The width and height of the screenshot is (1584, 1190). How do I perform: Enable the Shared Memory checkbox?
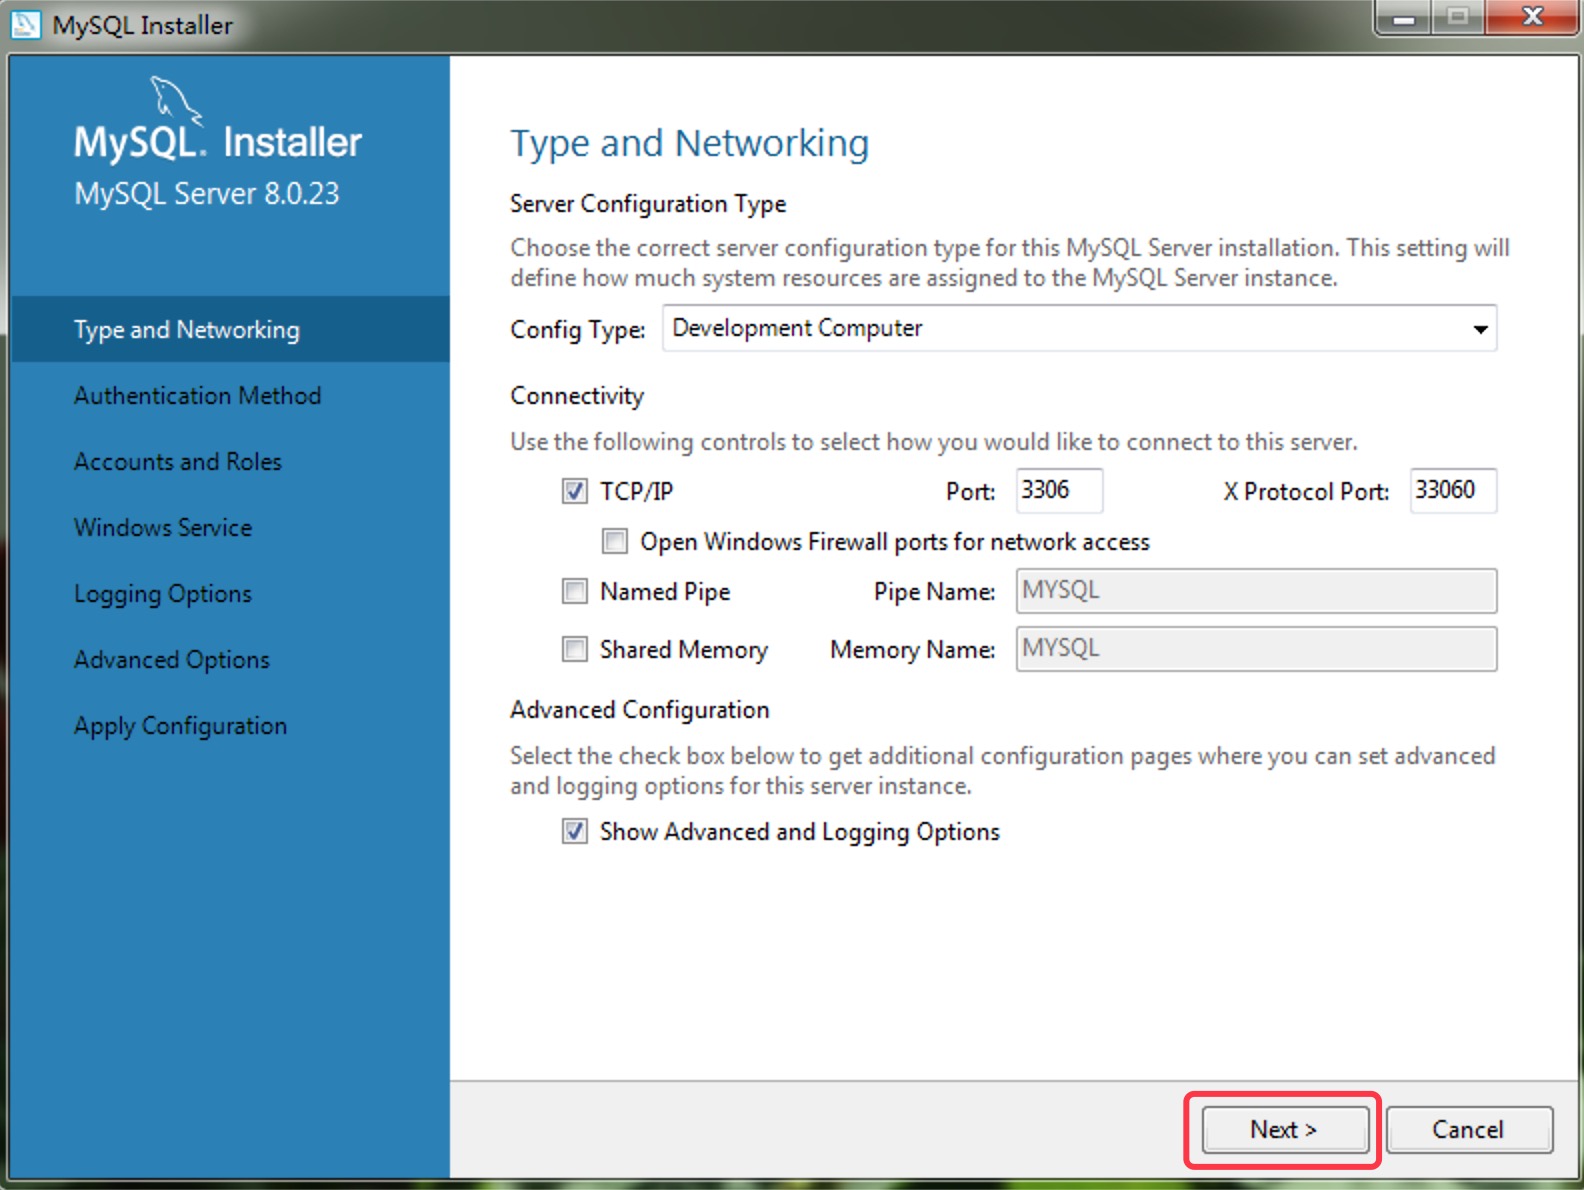pos(574,649)
